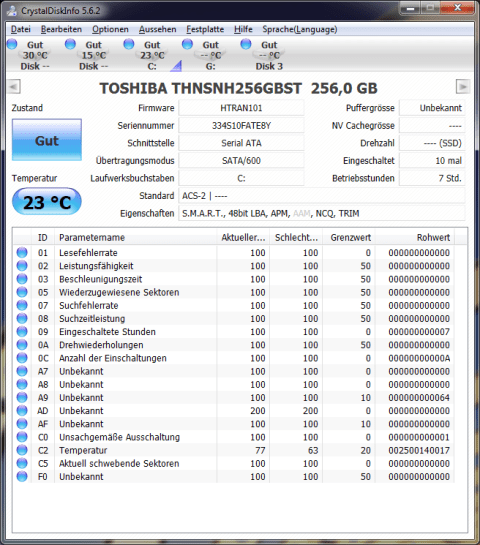This screenshot has width=480, height=545.
Task: Click the Schlecht column header
Action: (296, 237)
